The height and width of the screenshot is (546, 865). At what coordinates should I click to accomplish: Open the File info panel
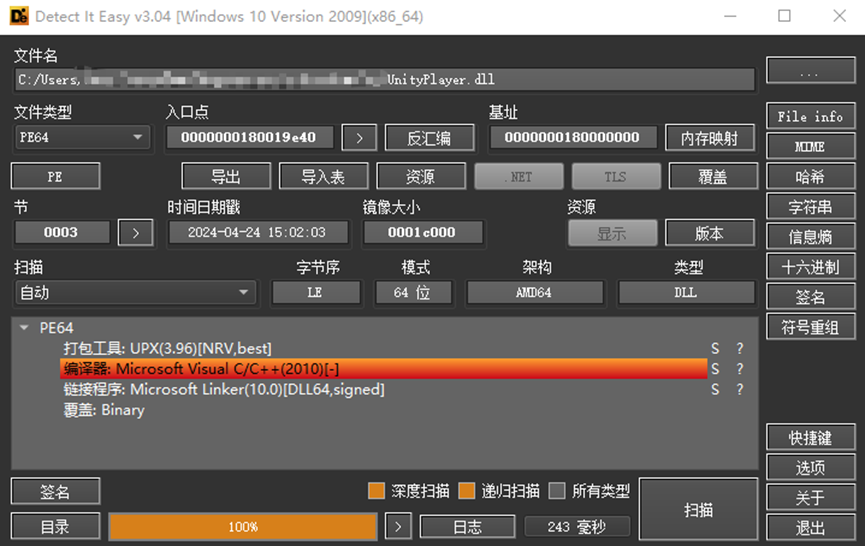pyautogui.click(x=810, y=116)
